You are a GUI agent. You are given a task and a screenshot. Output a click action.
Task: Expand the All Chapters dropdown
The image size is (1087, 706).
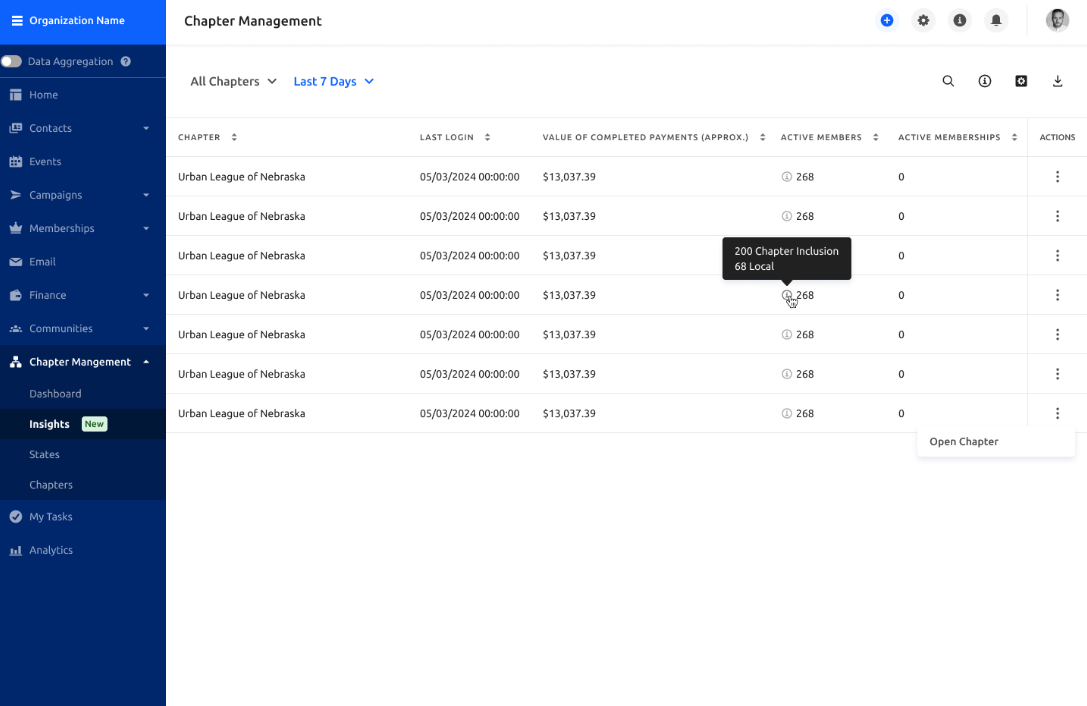click(234, 81)
